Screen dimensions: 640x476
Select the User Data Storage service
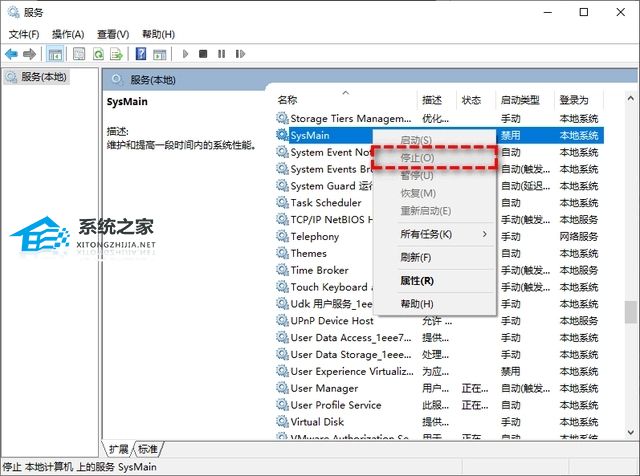pos(439,354)
